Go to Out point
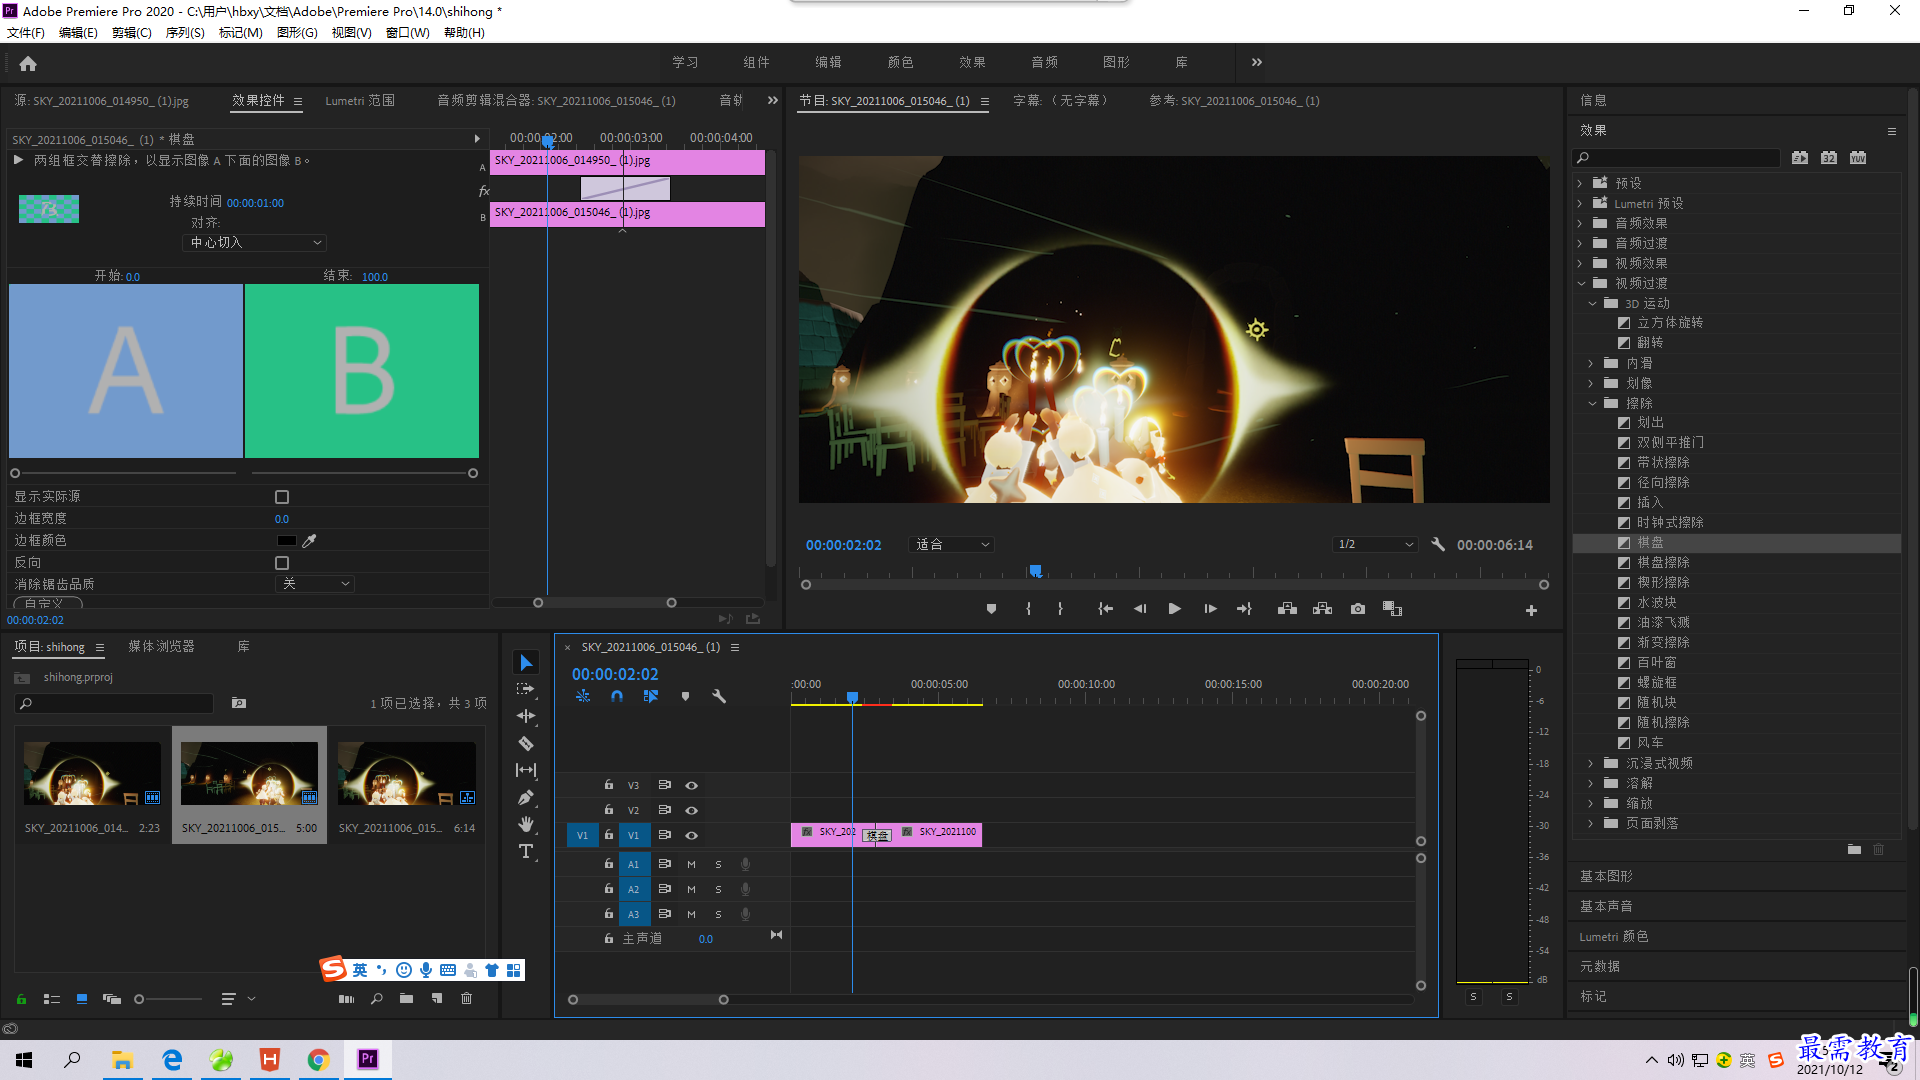Viewport: 1920px width, 1080px height. (x=1244, y=609)
